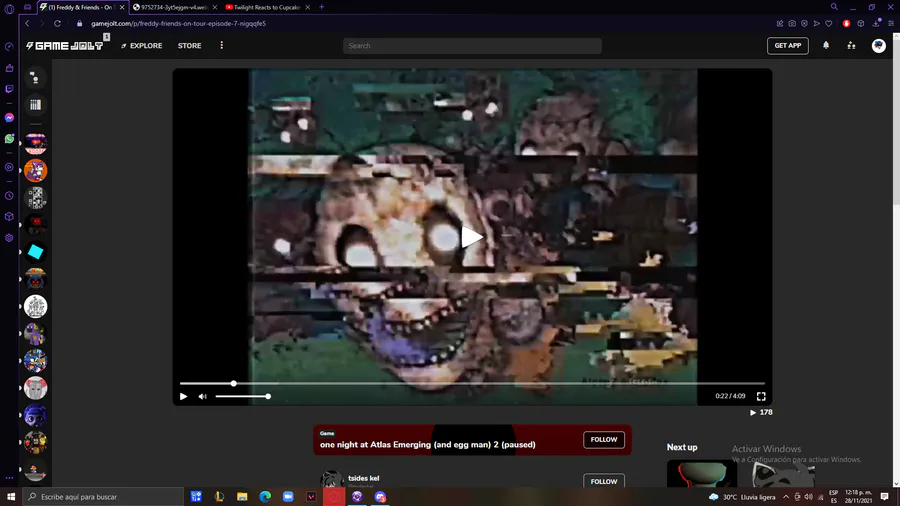Screen dimensions: 900x506
Task: Open the Opera GX menu logo
Action: click(9, 8)
